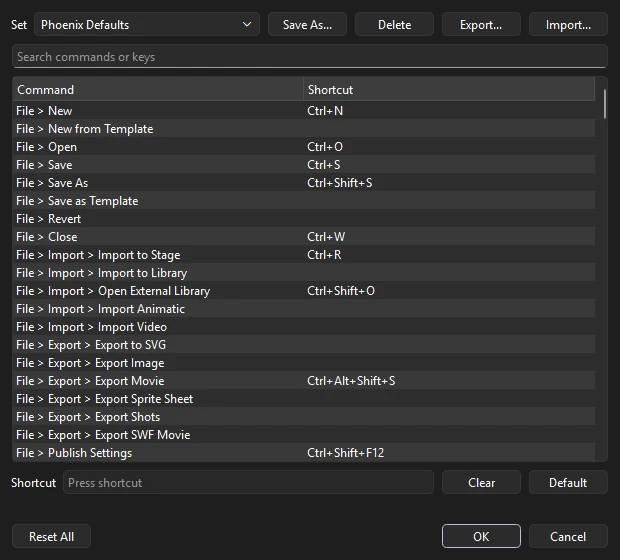Select the File > New row
Image resolution: width=620 pixels, height=560 pixels.
pos(304,110)
